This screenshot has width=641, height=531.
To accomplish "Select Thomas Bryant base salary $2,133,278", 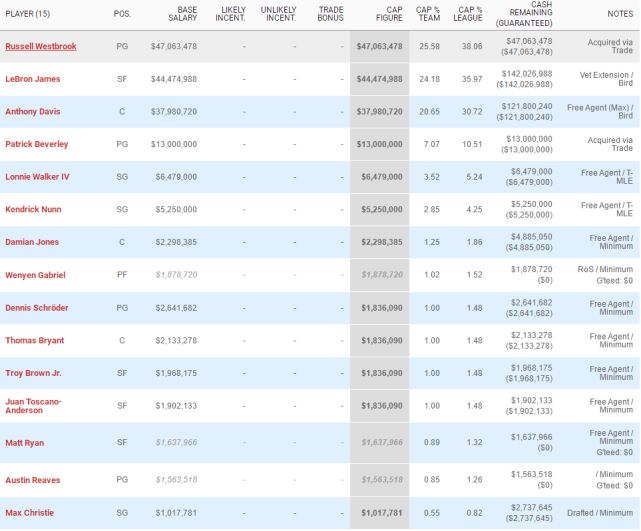I will point(176,341).
